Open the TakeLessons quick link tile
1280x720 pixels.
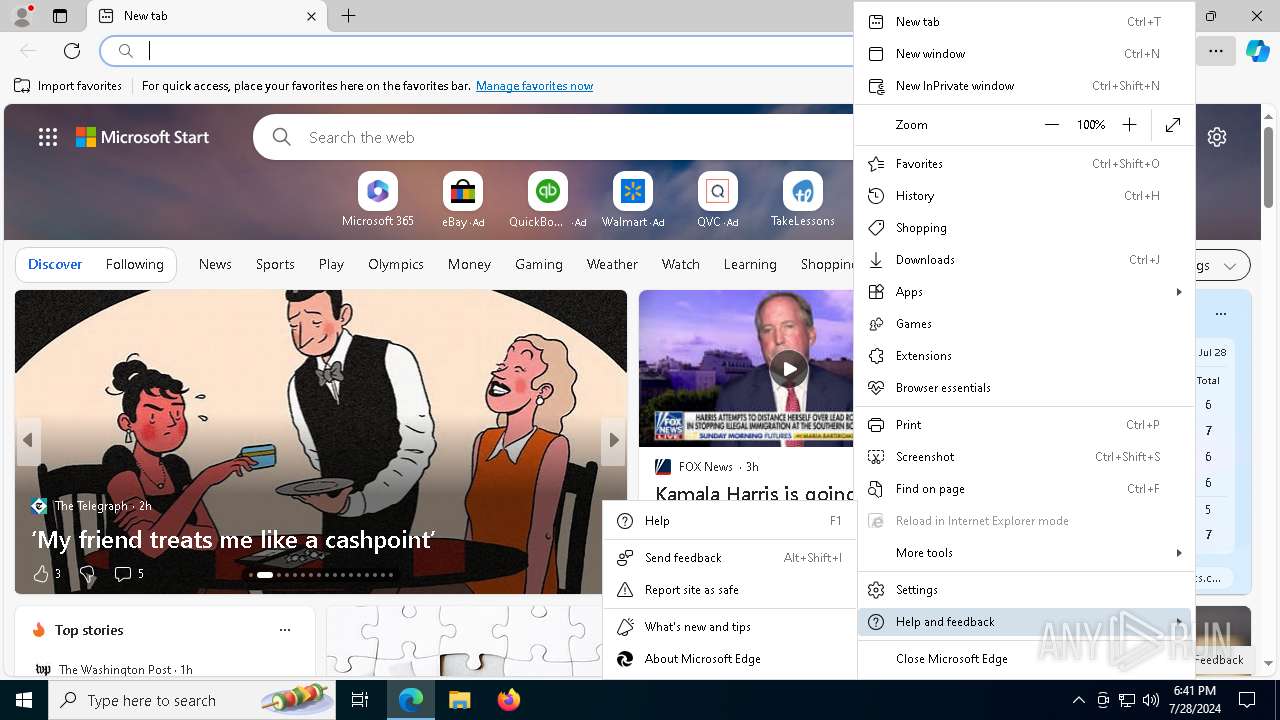803,200
